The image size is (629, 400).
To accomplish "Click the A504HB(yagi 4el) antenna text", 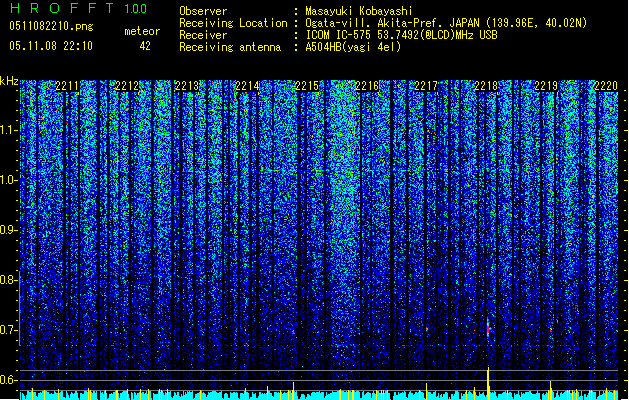I will 353,47.
